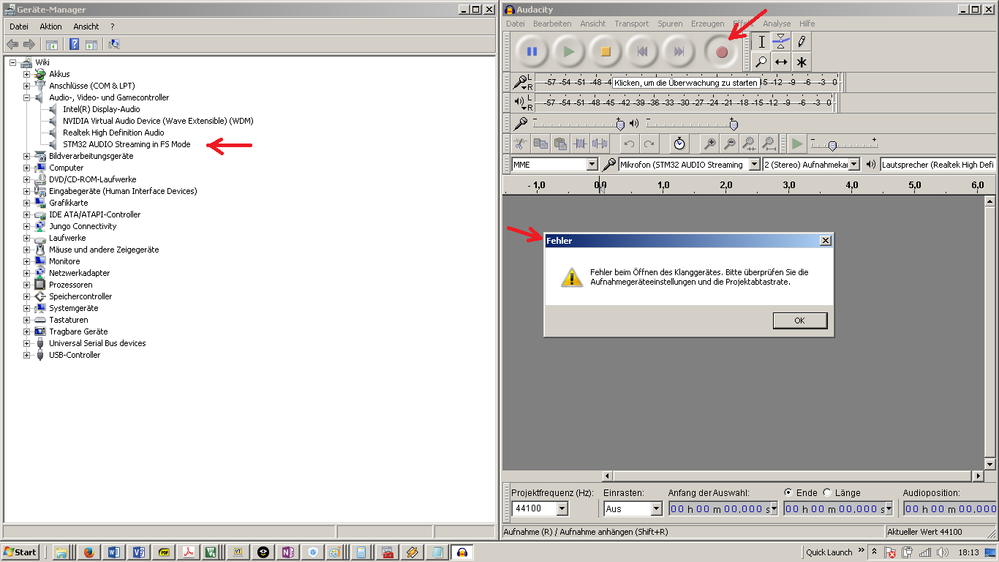Click the playback meter speaker icon
This screenshot has height=562, width=999.
click(521, 102)
